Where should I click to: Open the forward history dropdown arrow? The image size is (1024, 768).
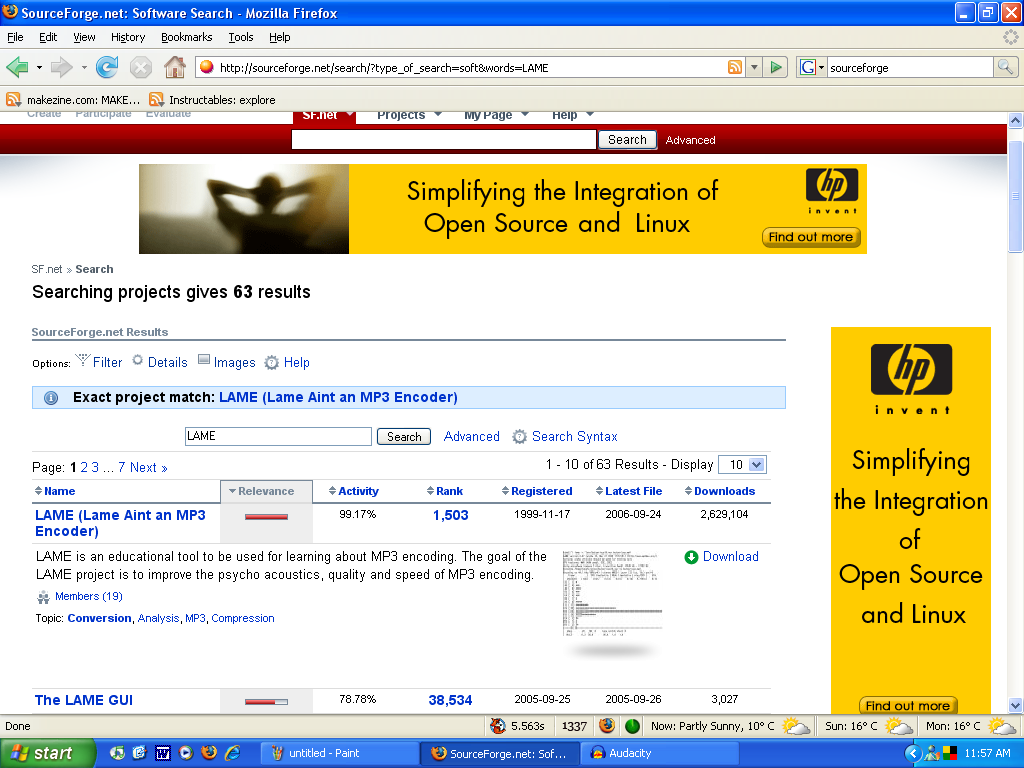pos(84,67)
